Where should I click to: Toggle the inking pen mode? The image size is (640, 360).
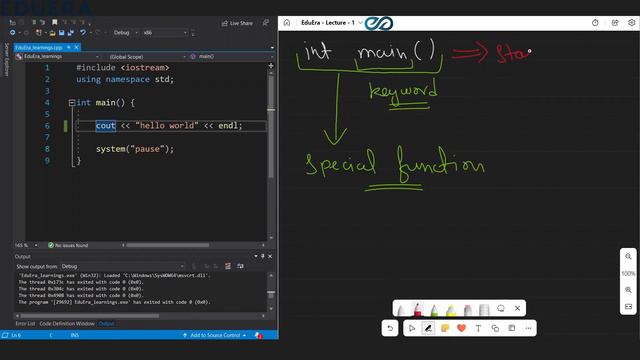pos(428,328)
